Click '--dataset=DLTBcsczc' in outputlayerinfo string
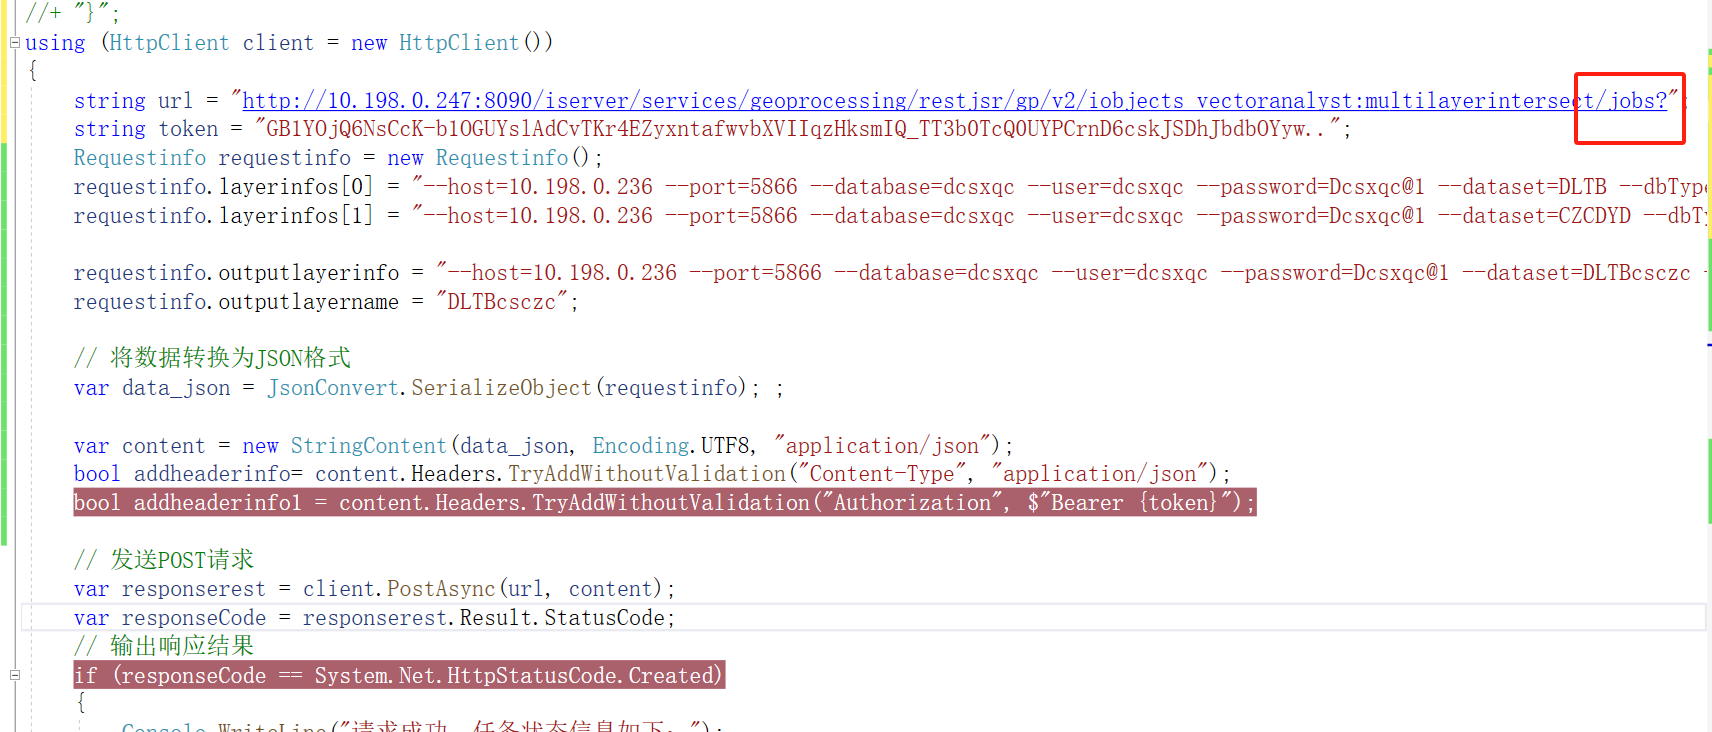 pyautogui.click(x=1576, y=273)
